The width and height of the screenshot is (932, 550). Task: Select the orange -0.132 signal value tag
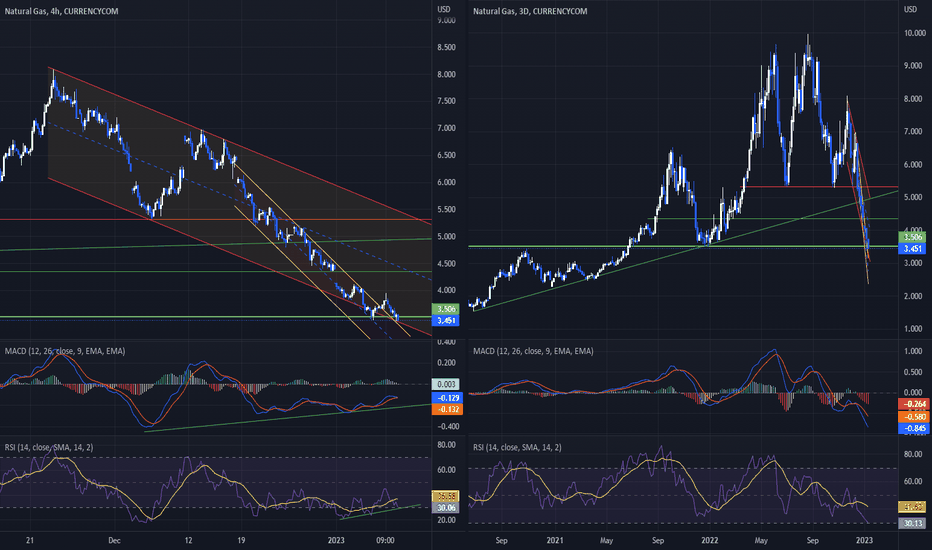(446, 409)
